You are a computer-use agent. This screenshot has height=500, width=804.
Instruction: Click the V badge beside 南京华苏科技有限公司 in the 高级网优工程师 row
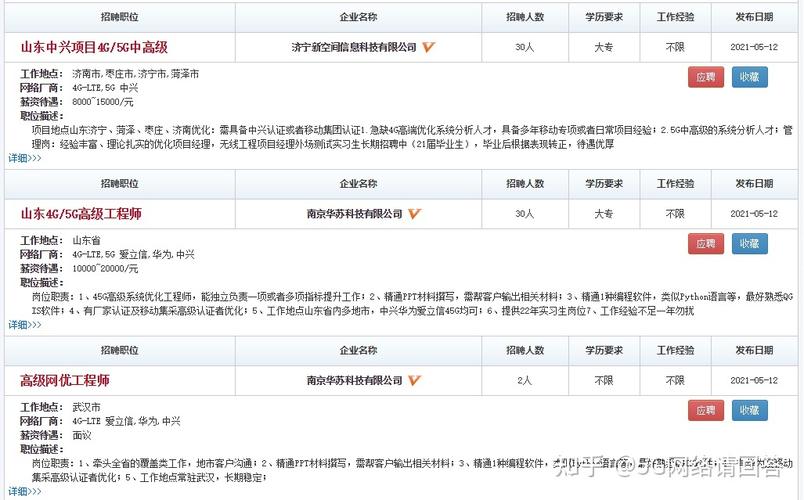tap(414, 381)
